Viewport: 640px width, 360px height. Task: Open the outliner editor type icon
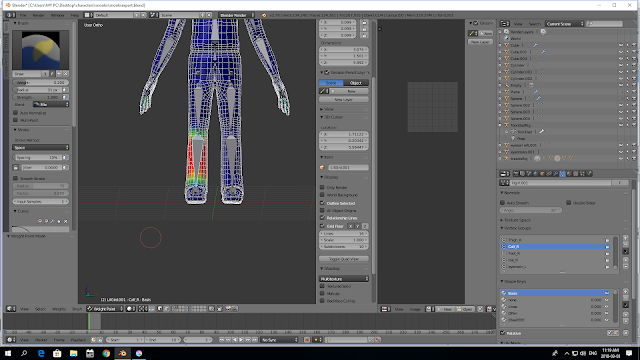[x=505, y=24]
